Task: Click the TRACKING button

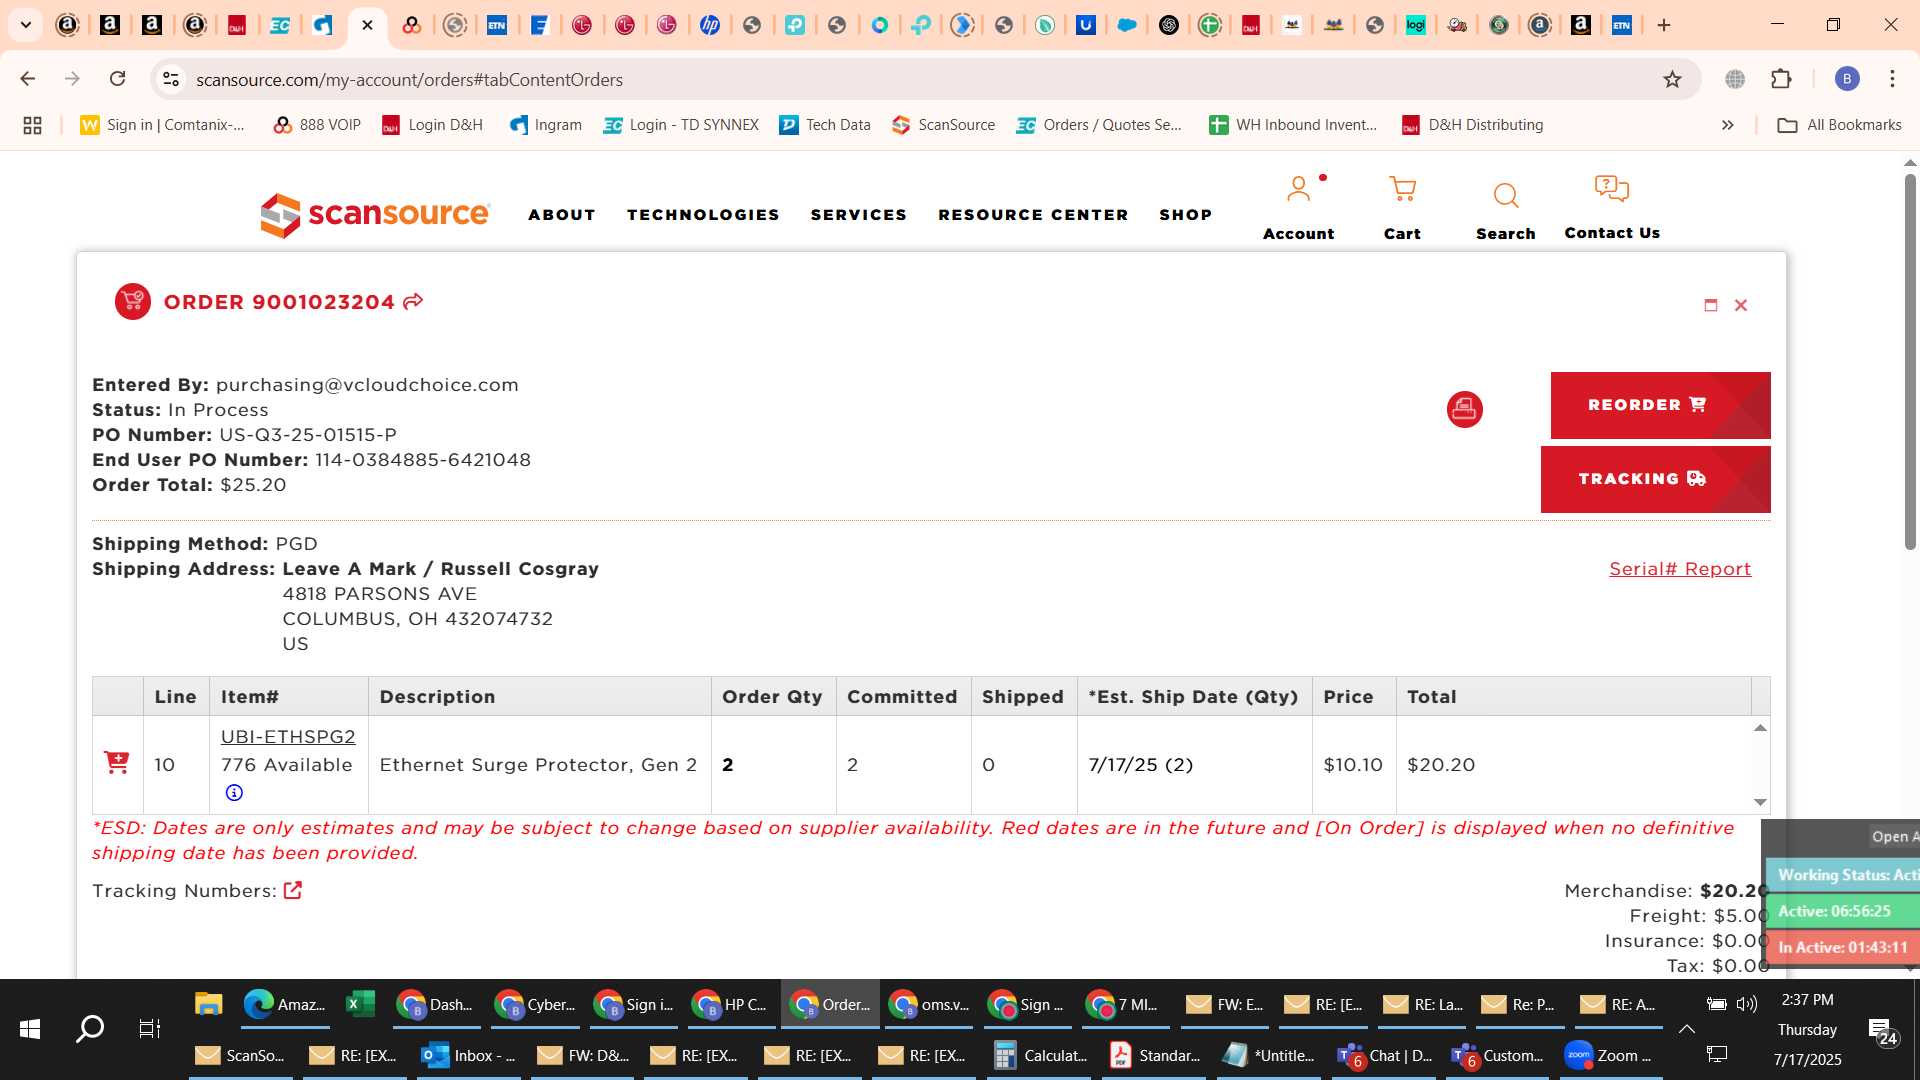Action: [x=1655, y=479]
